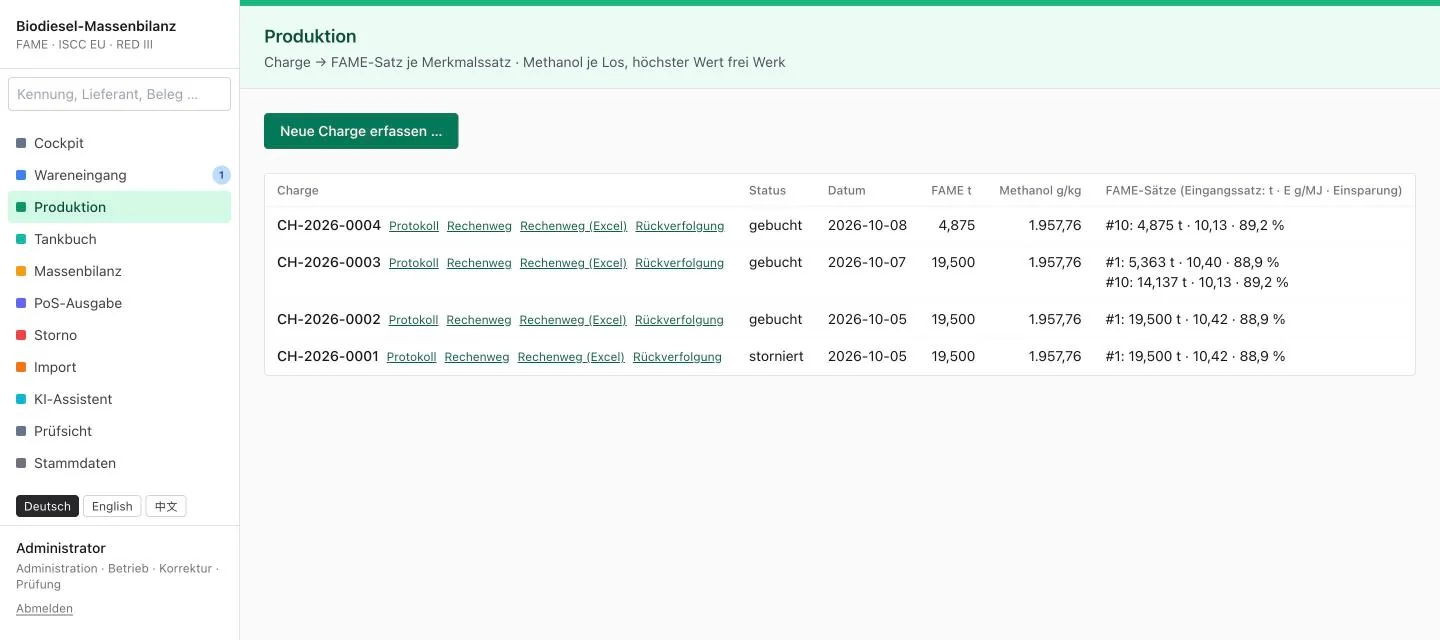1440x640 pixels.
Task: Go to Wareneingang section
Action: [119, 175]
